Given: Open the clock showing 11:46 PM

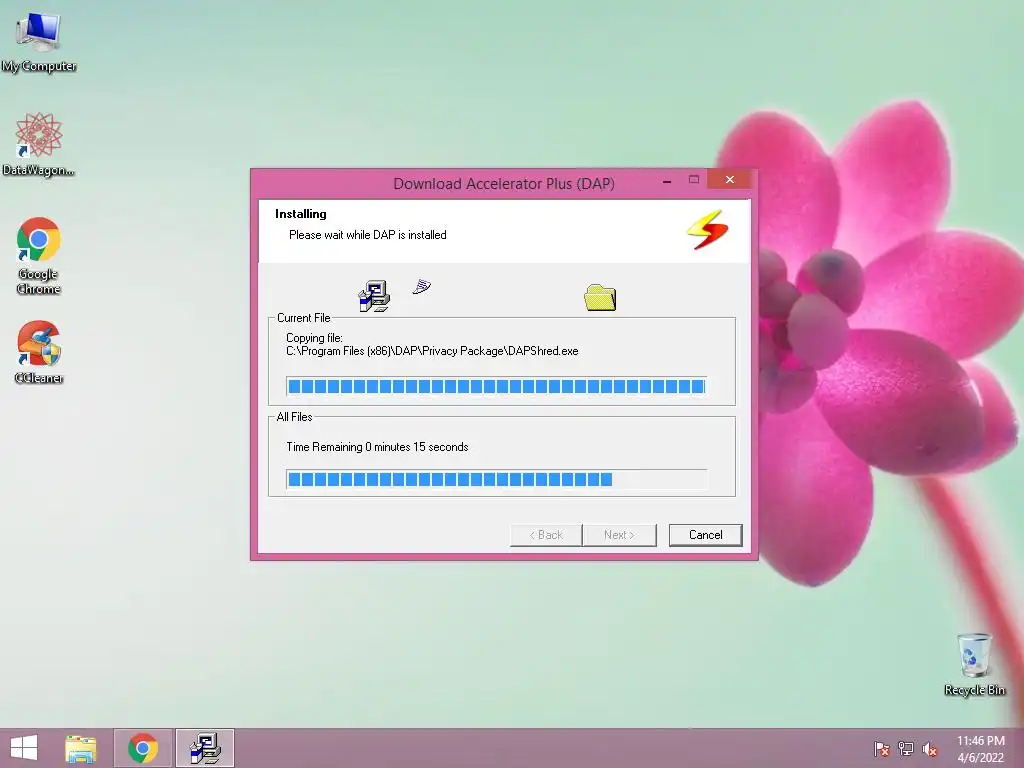Looking at the screenshot, I should tap(981, 749).
